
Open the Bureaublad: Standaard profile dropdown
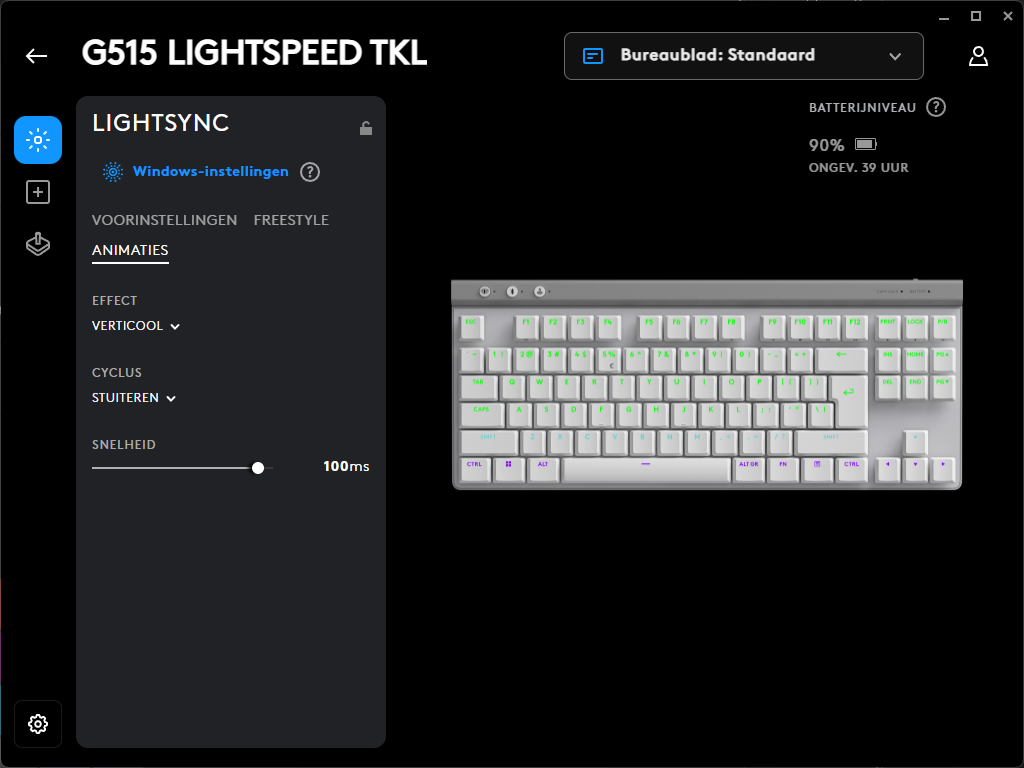pyautogui.click(x=744, y=56)
